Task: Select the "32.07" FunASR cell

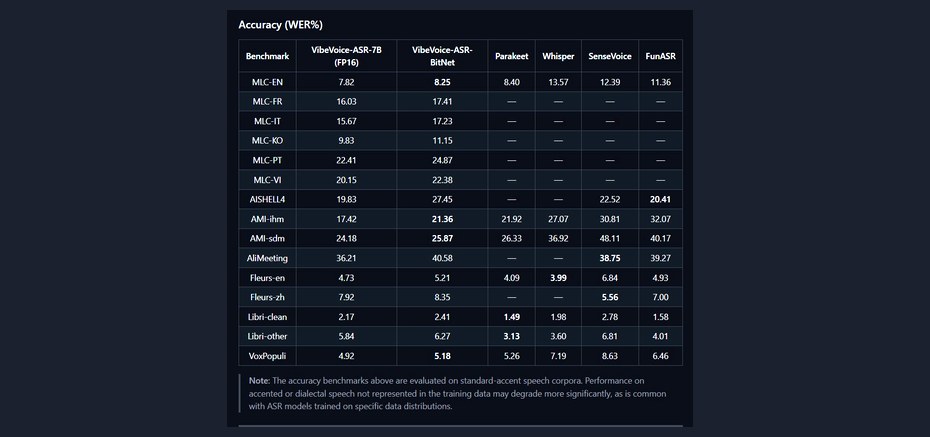Action: [x=660, y=219]
